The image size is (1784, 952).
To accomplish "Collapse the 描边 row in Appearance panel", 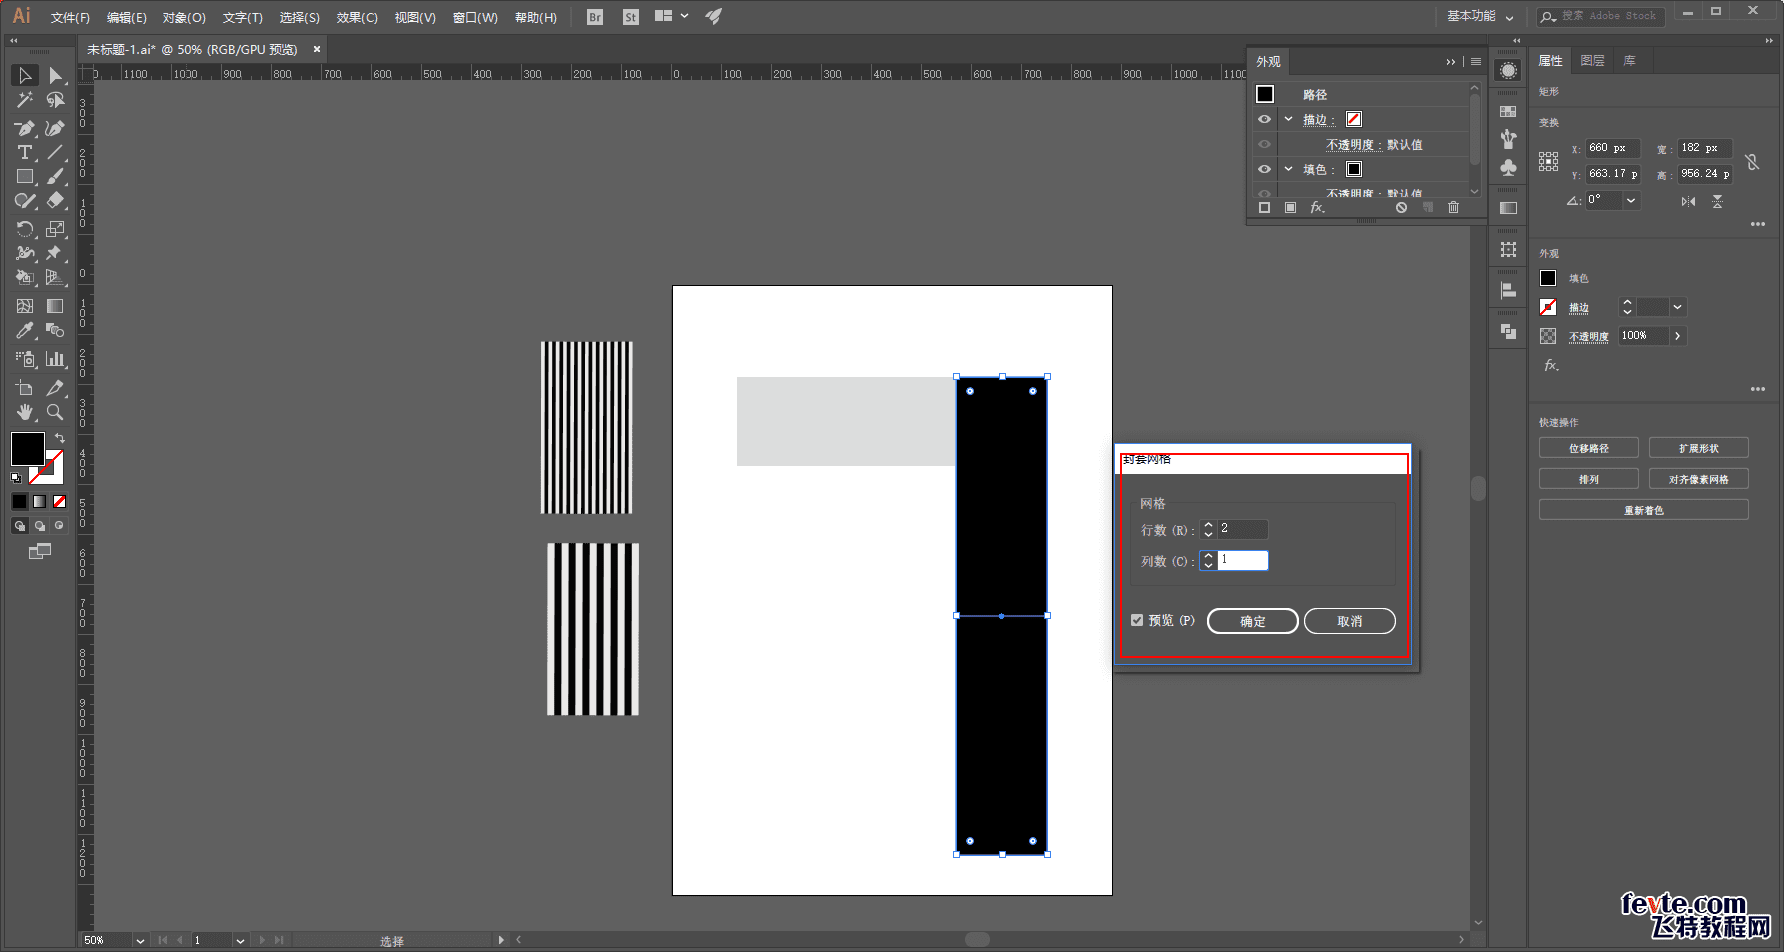I will tap(1289, 119).
